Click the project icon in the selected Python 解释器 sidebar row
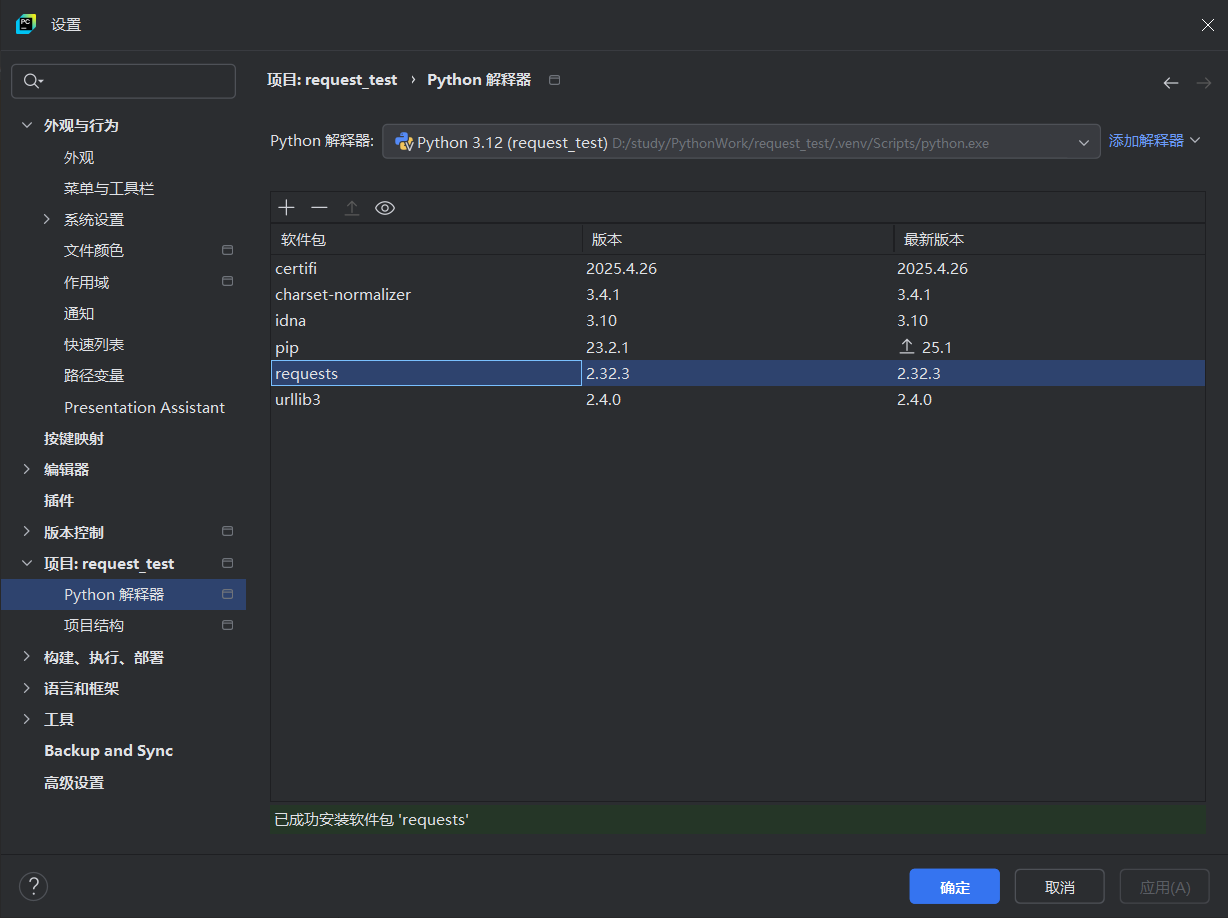Viewport: 1228px width, 918px height. (227, 594)
